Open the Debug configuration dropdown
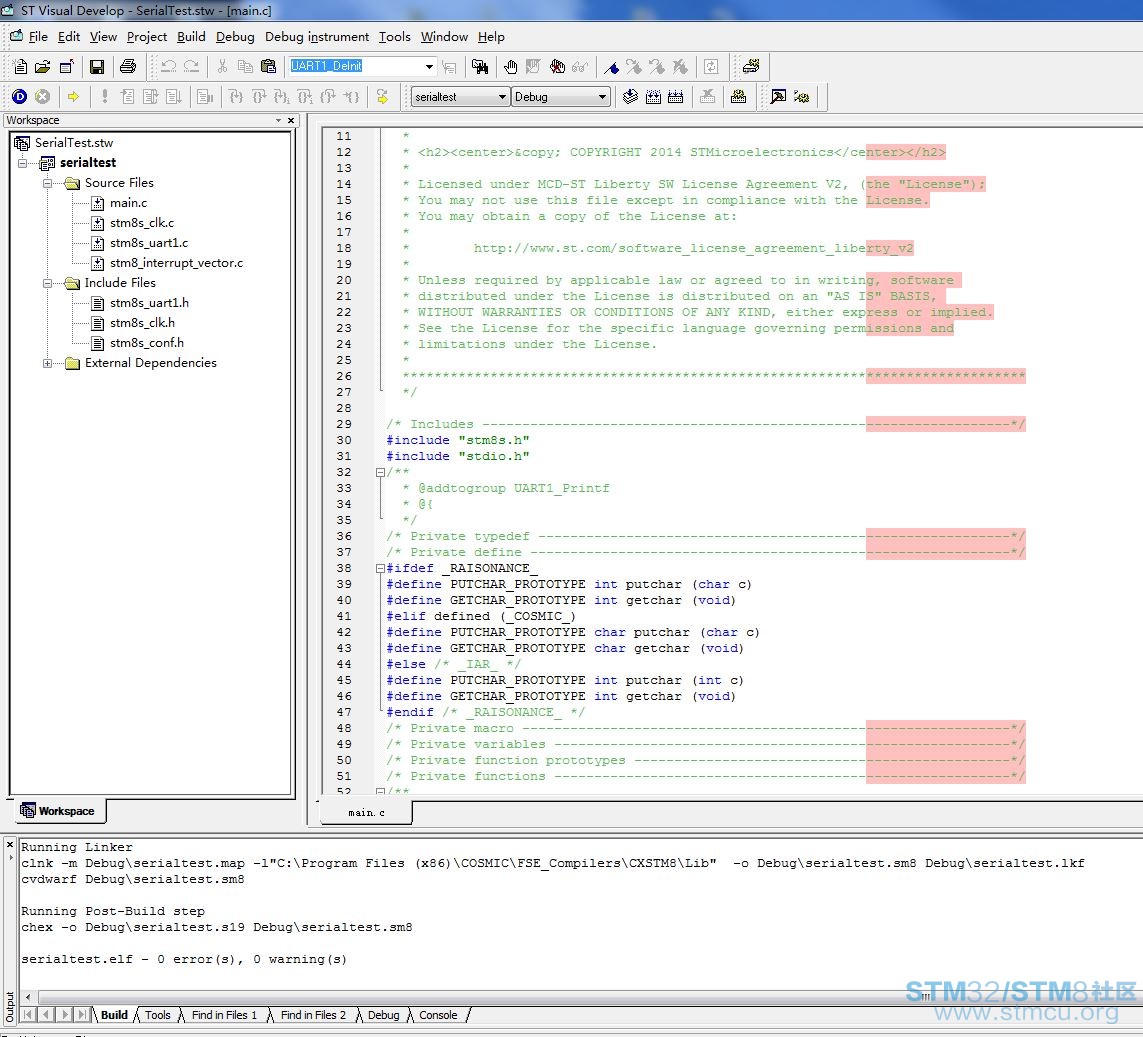 pyautogui.click(x=602, y=96)
